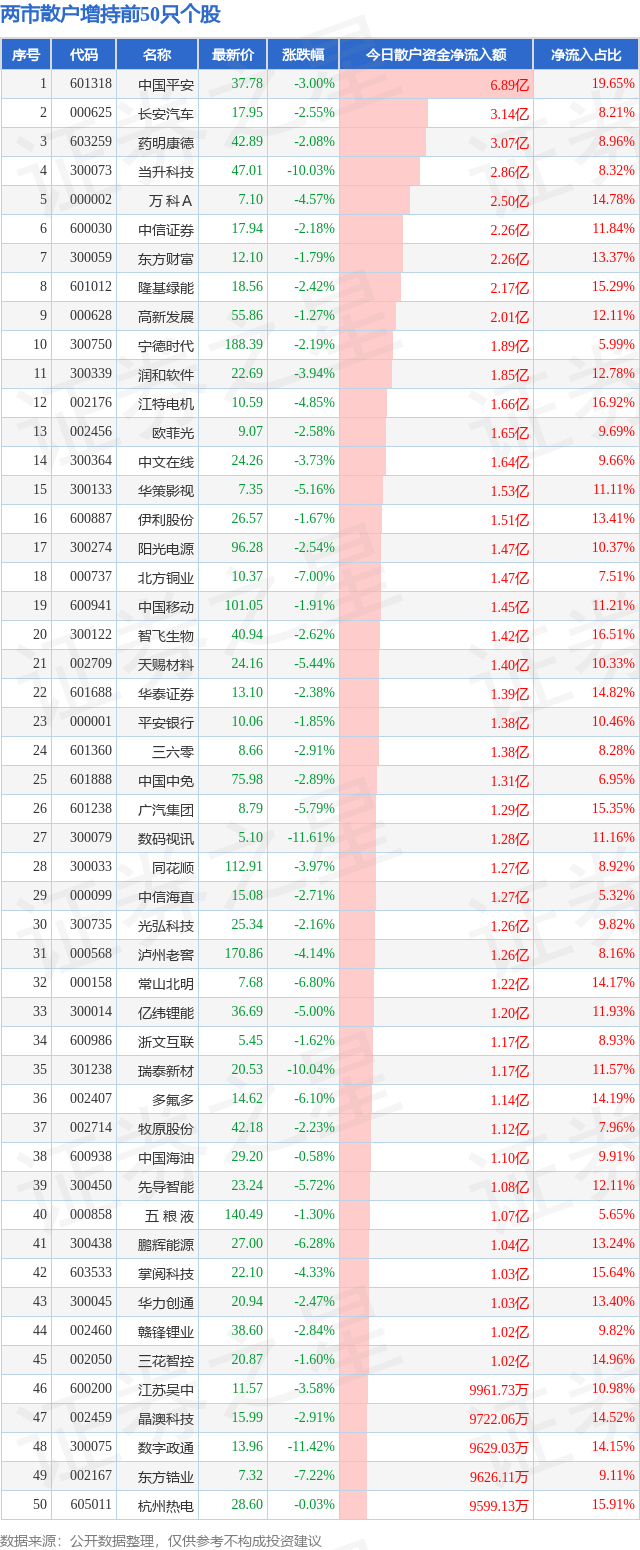640x1550 pixels.
Task: Click the 代码 column header
Action: (x=84, y=55)
